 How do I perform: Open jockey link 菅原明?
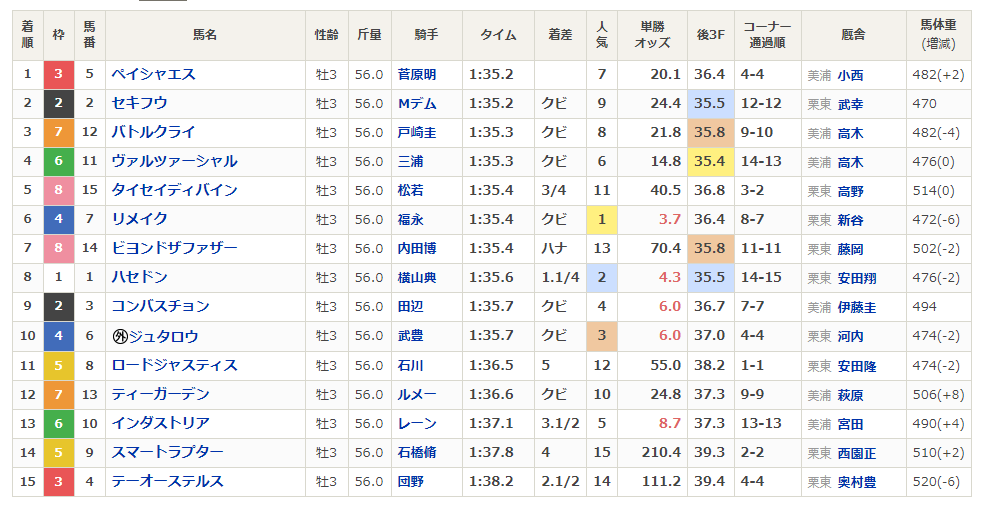(416, 75)
